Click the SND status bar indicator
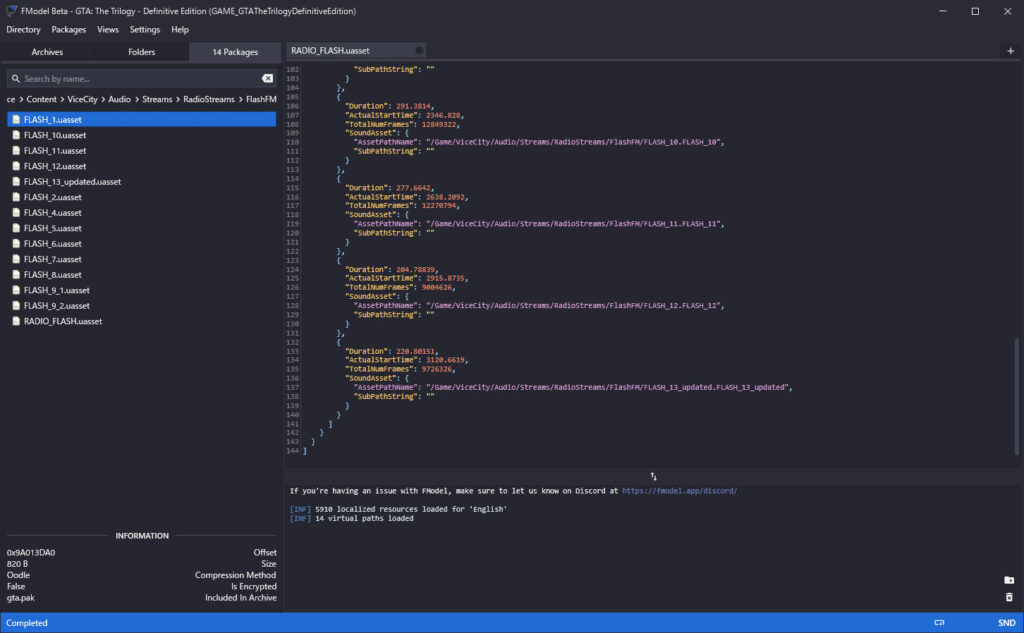 click(1006, 623)
